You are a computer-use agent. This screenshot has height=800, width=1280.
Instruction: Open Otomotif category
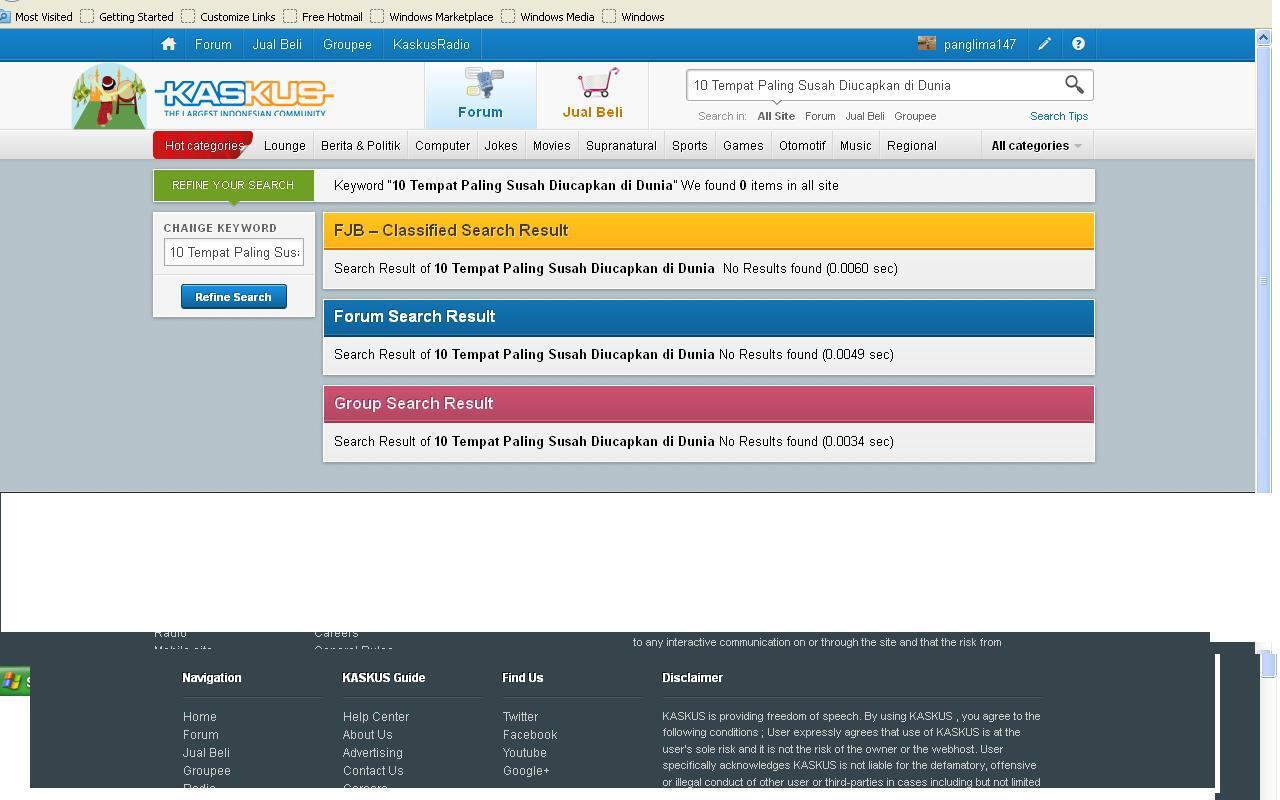802,145
